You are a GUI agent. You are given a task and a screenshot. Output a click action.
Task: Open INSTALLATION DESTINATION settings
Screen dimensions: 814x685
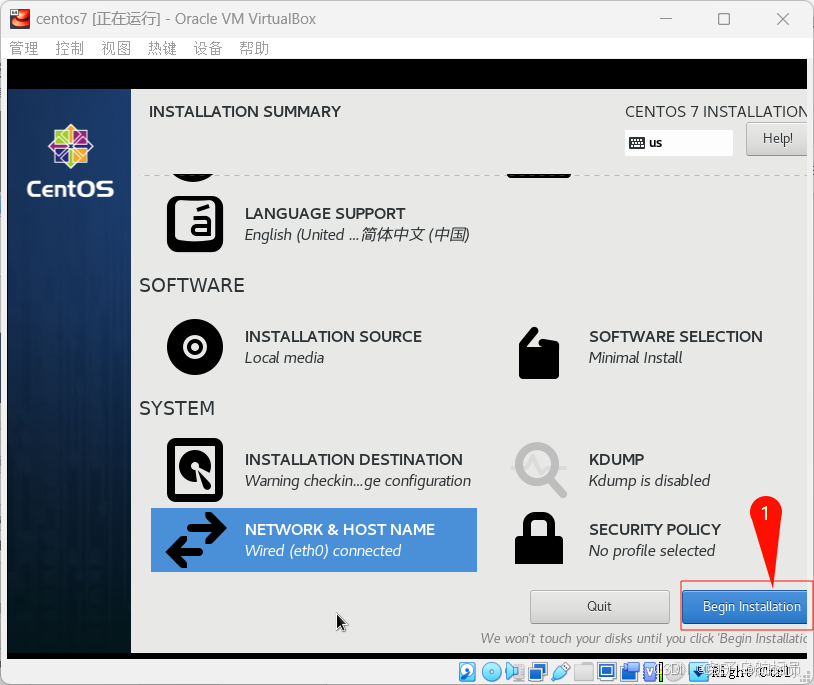click(314, 470)
